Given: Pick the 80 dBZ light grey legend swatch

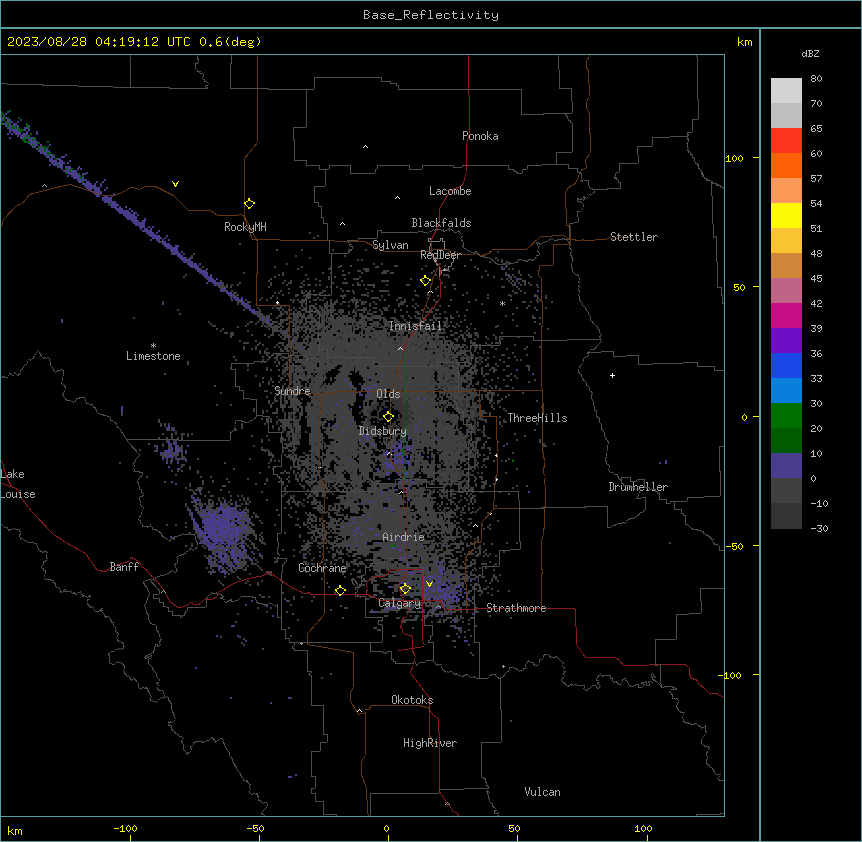Looking at the screenshot, I should 786,91.
